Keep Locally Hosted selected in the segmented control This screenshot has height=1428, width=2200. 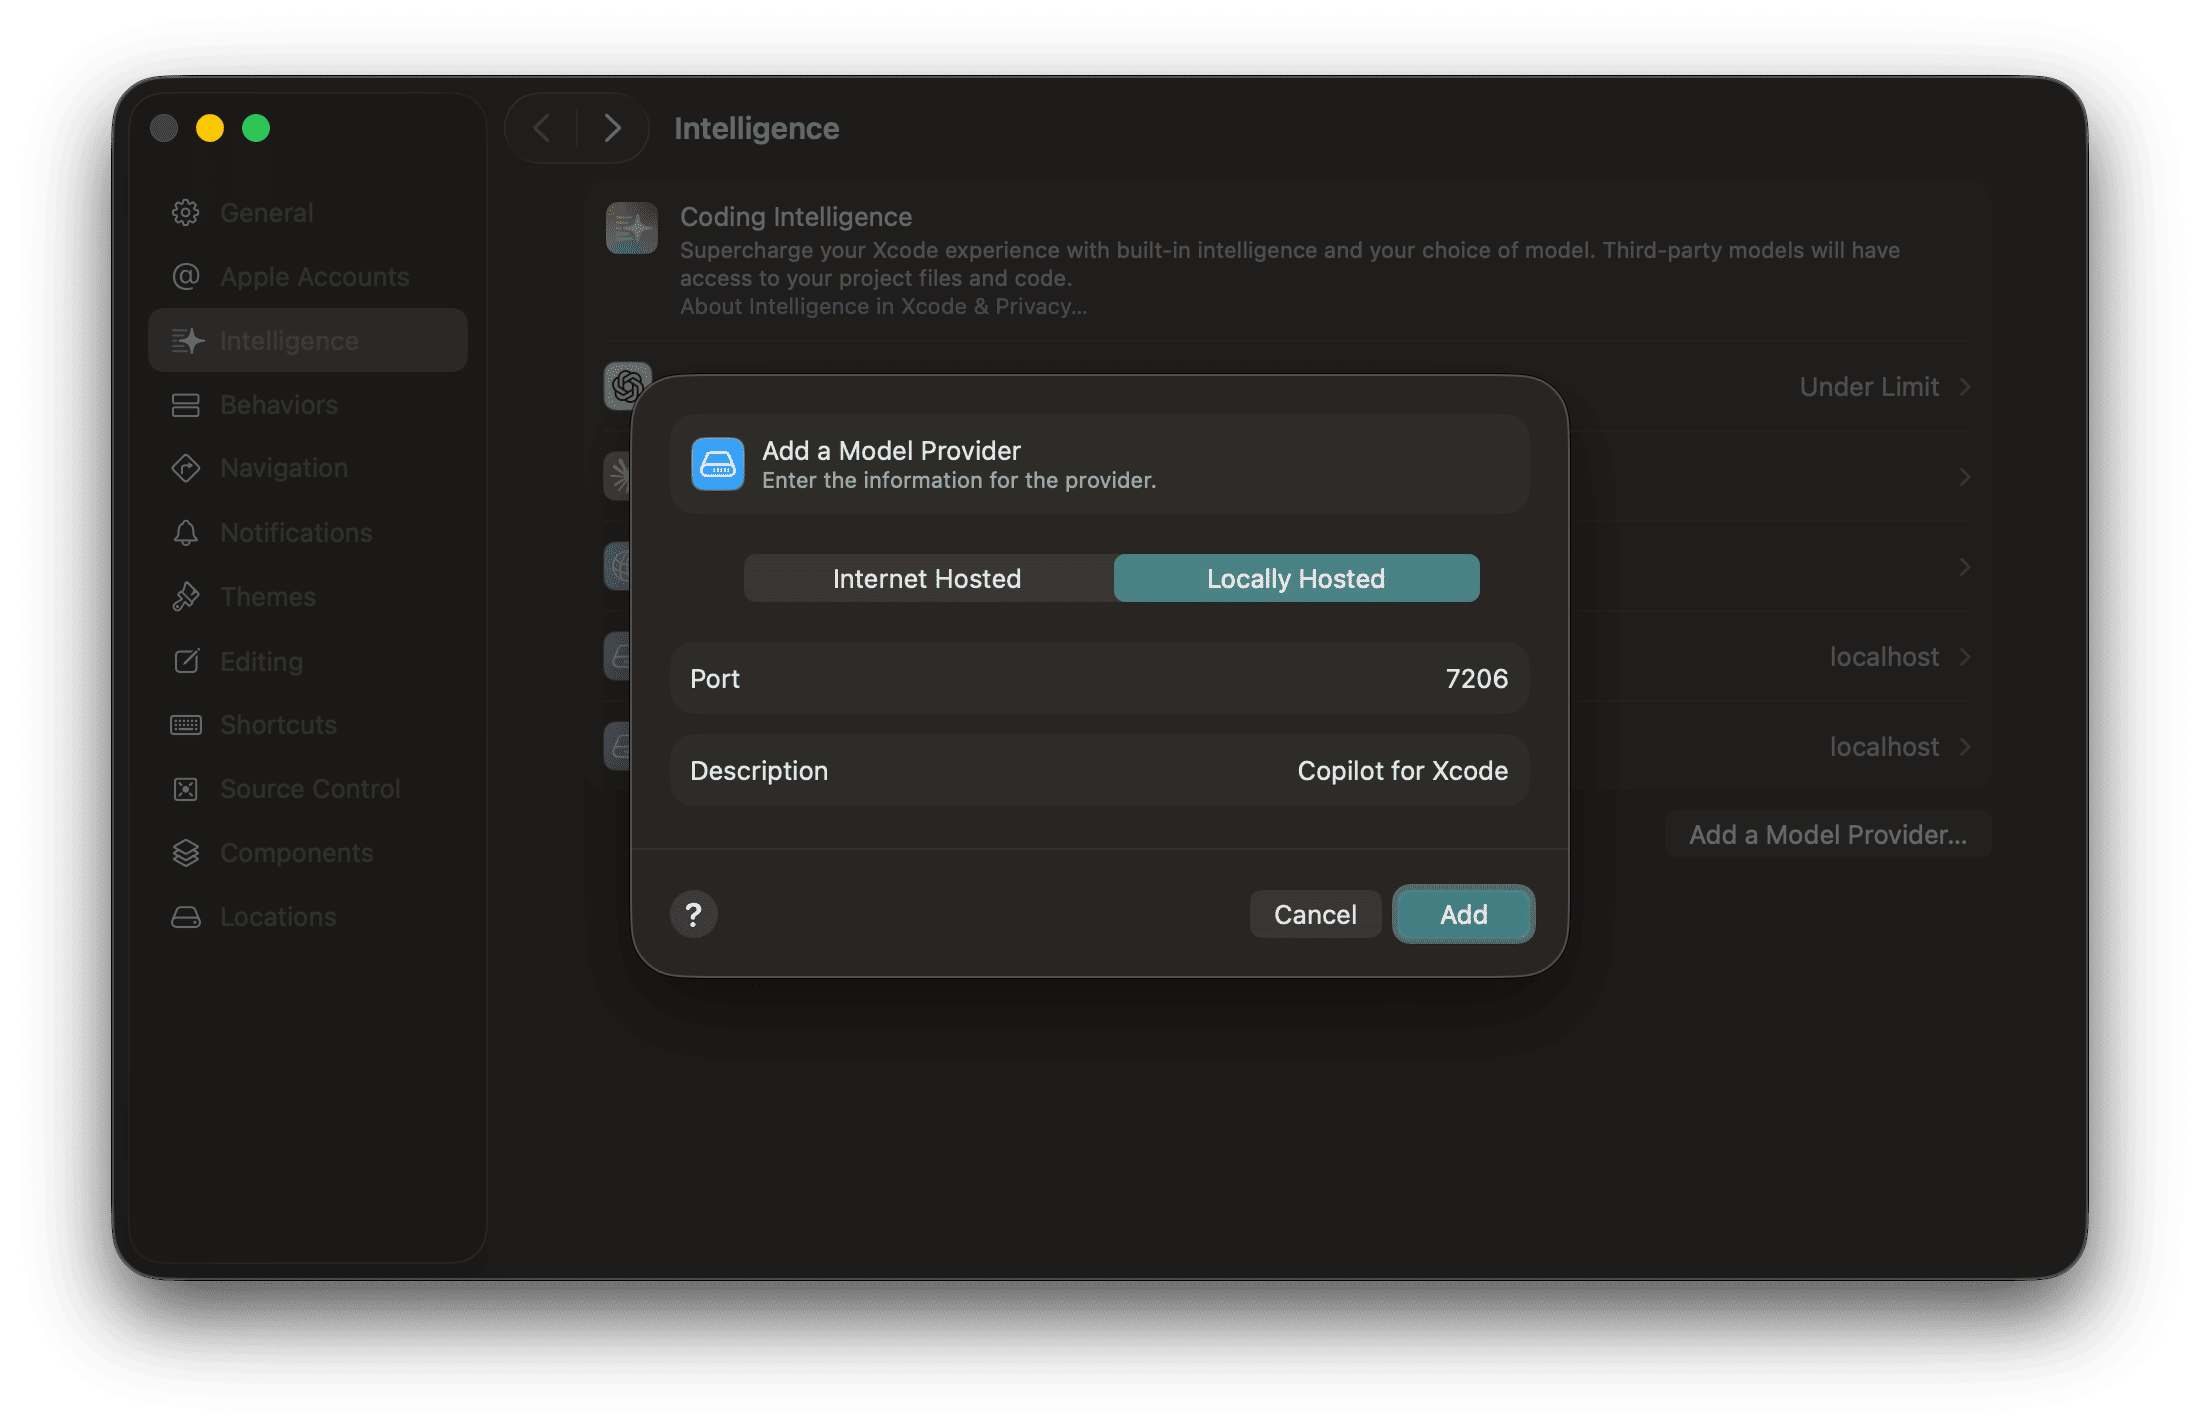(x=1295, y=578)
